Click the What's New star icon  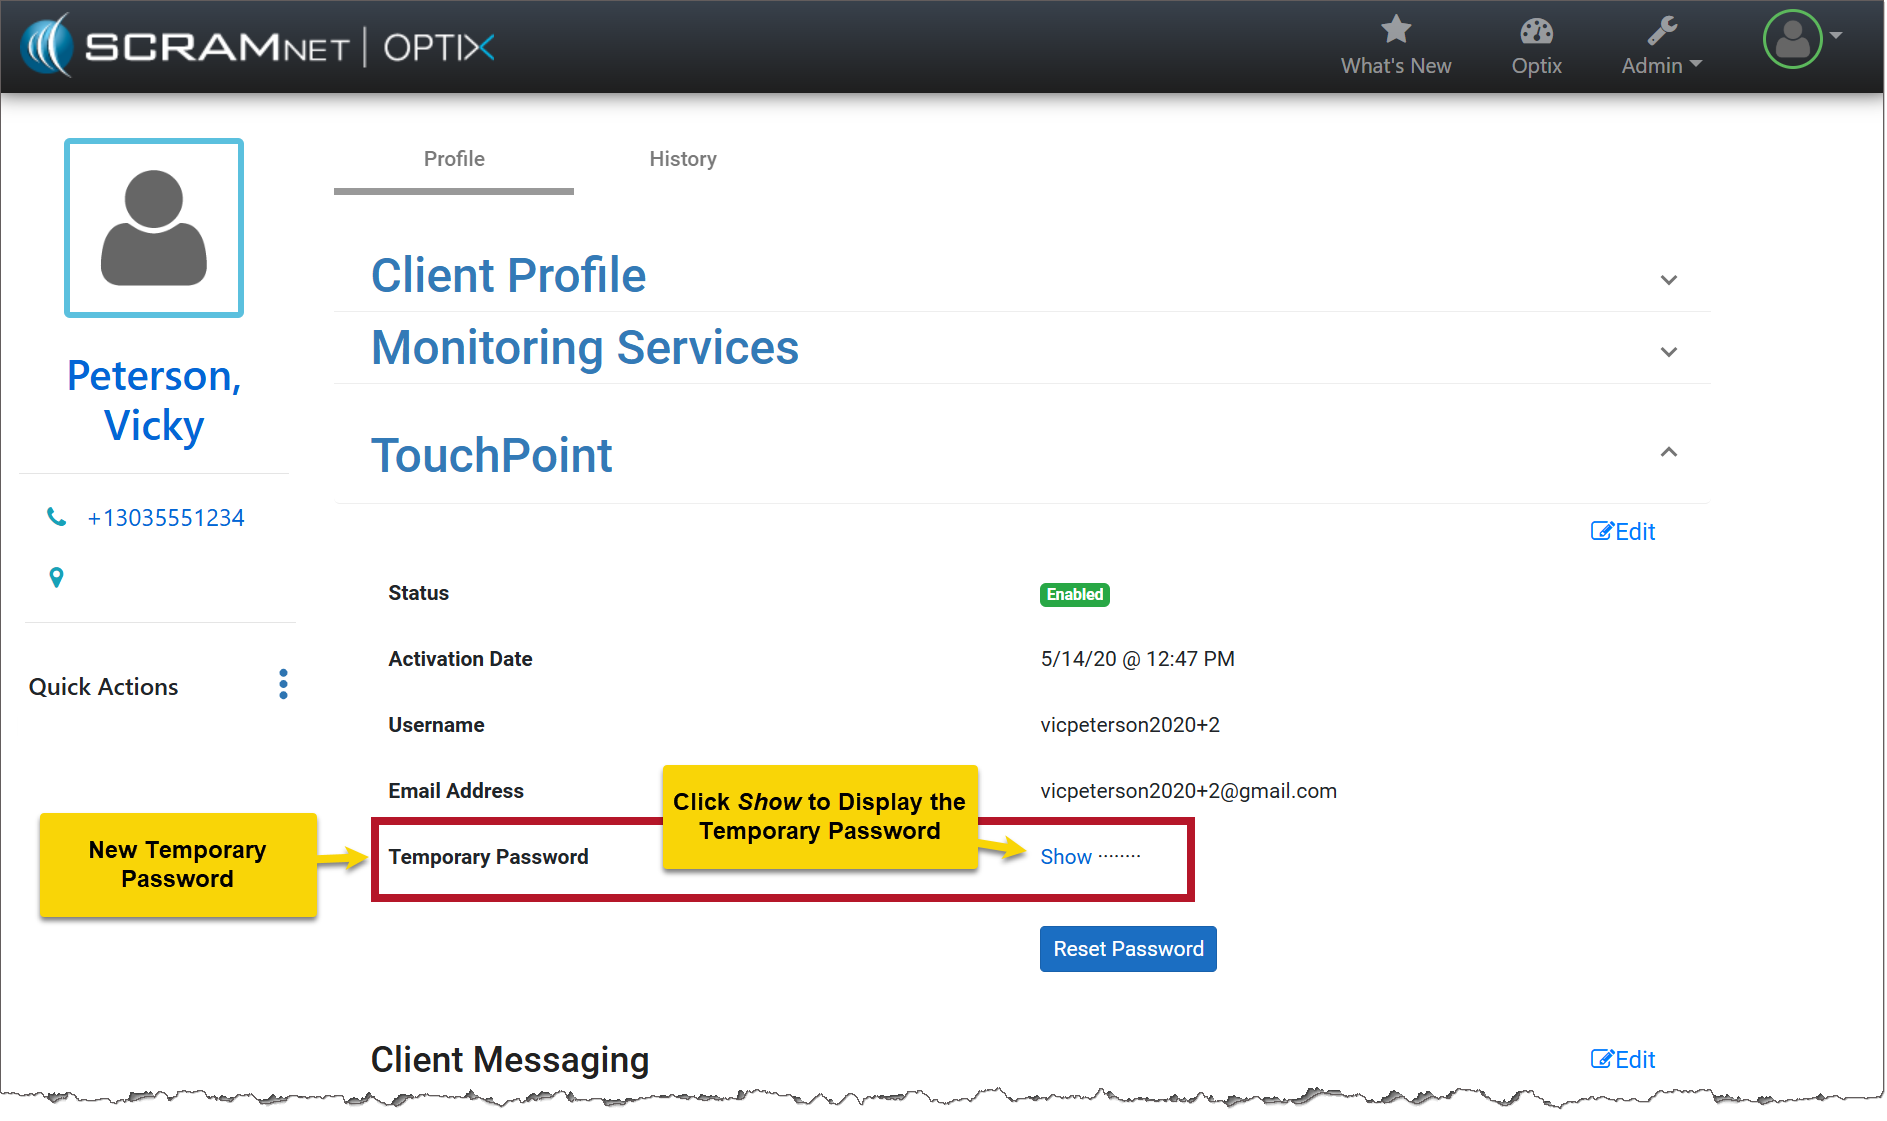tap(1395, 30)
